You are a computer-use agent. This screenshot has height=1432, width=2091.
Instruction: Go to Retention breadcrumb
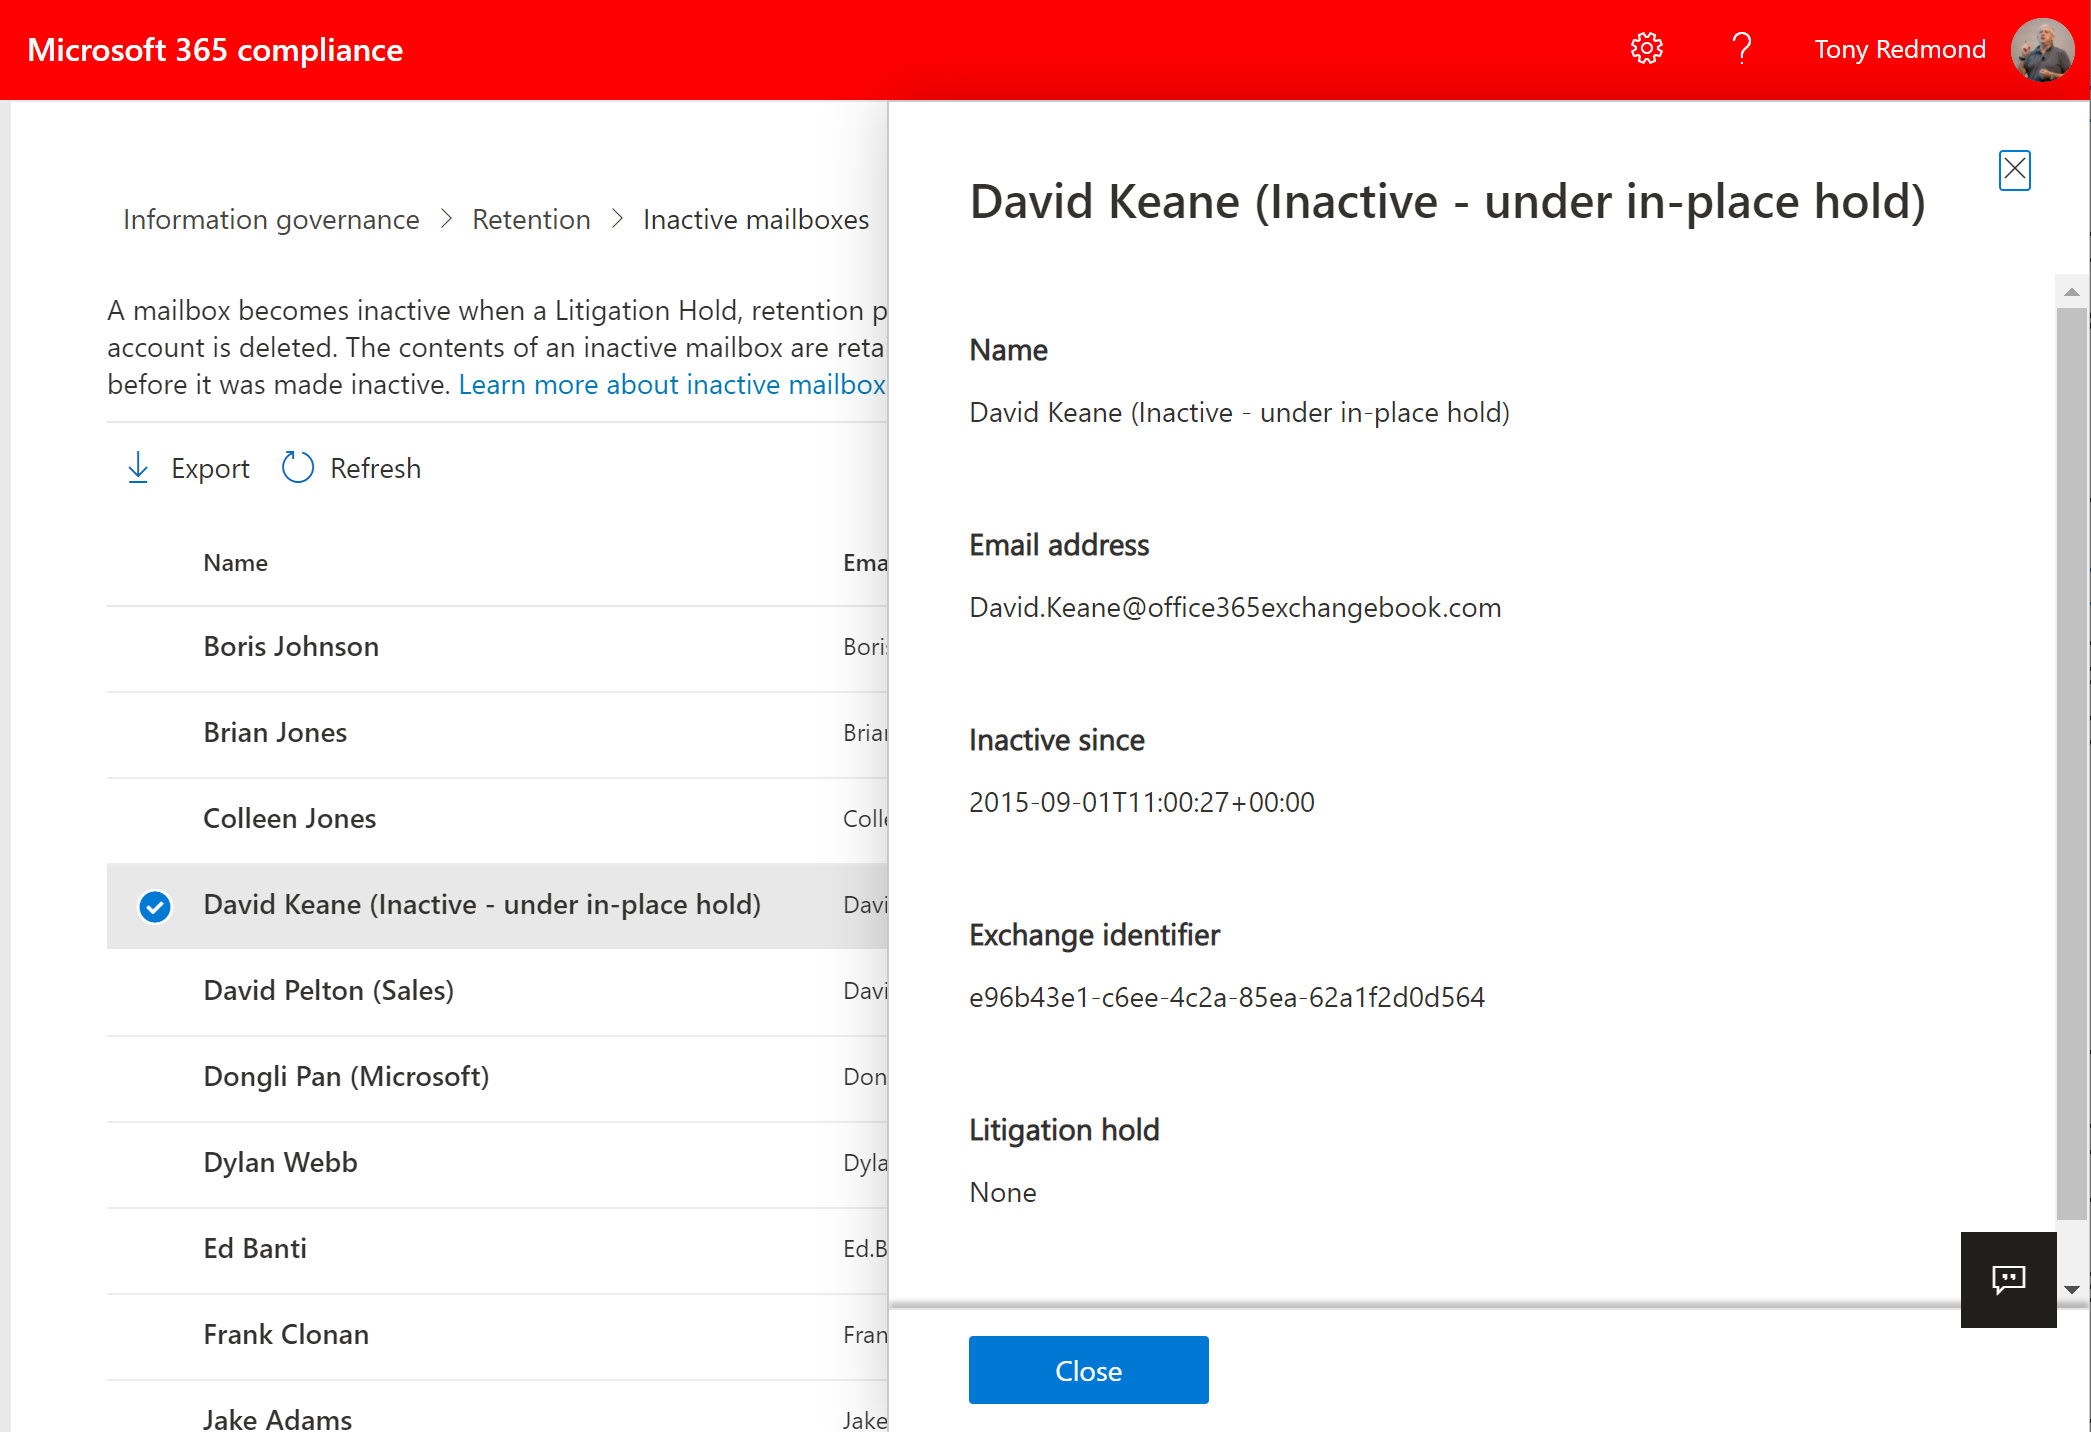coord(531,220)
